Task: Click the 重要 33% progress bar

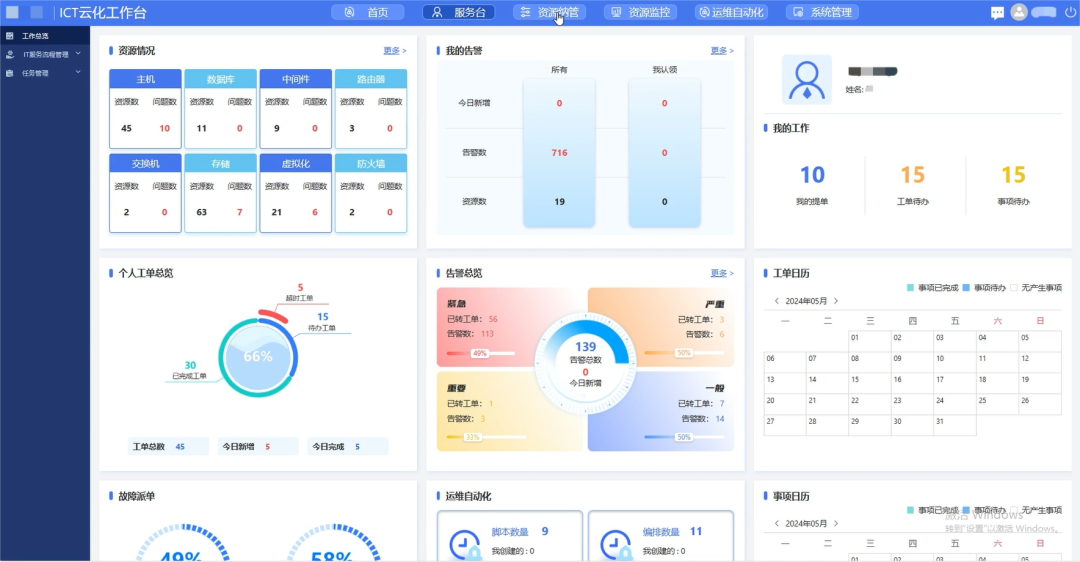Action: click(x=486, y=437)
